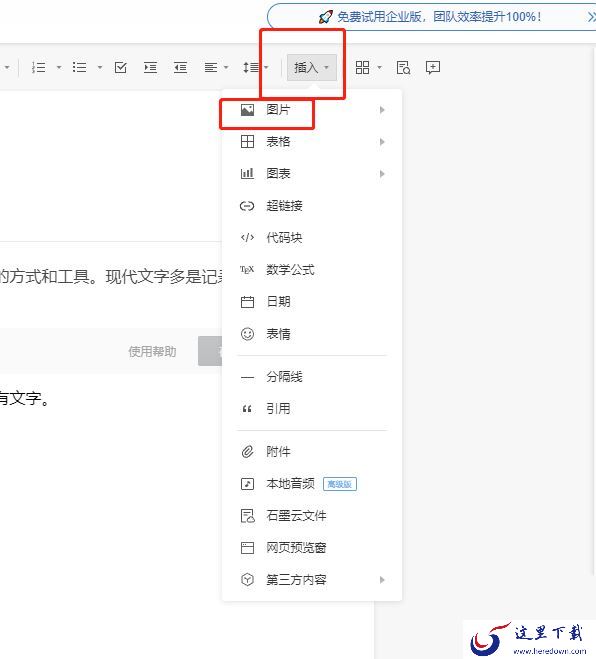Toggle the checkbox task list icon
The height and width of the screenshot is (659, 596).
pyautogui.click(x=121, y=67)
